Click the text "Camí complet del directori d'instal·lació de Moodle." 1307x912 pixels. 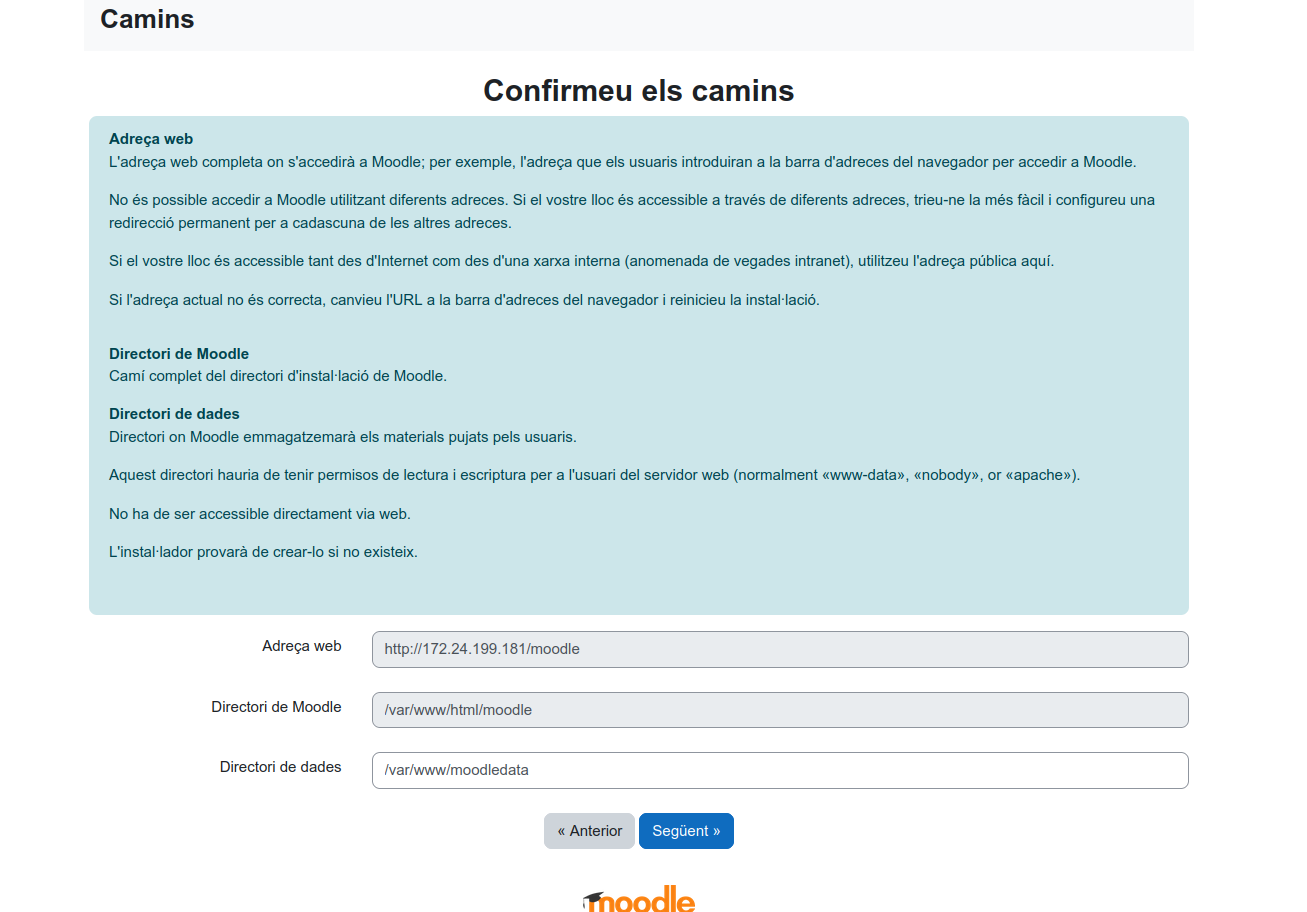pos(278,376)
